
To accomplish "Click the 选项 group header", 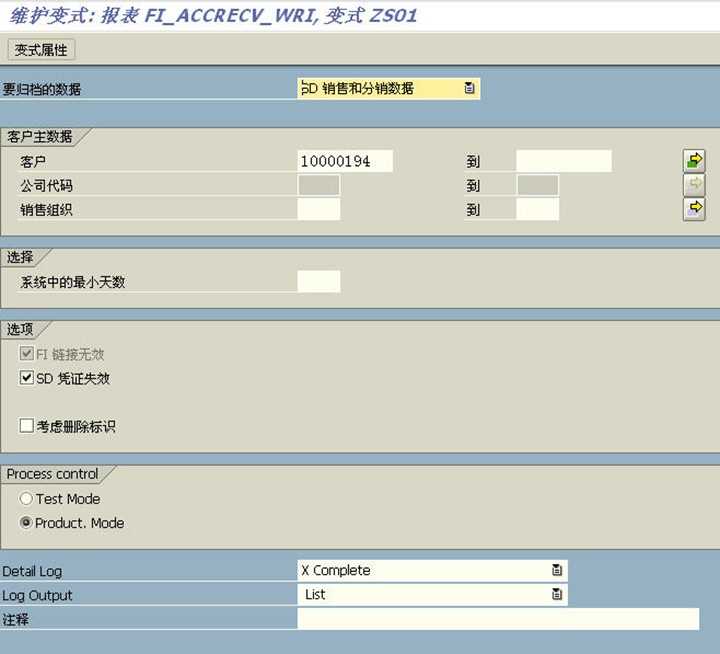I will tap(20, 329).
